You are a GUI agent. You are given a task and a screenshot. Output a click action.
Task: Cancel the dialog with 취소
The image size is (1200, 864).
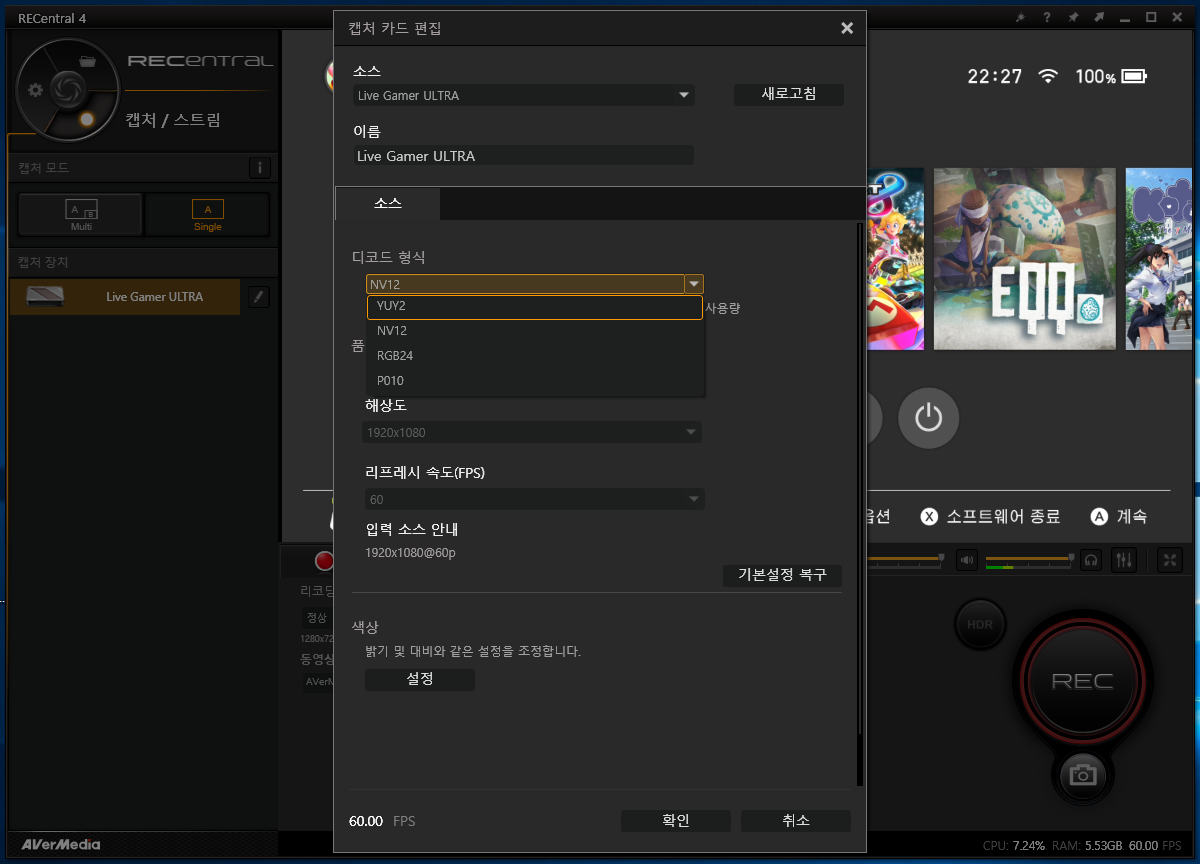click(796, 821)
